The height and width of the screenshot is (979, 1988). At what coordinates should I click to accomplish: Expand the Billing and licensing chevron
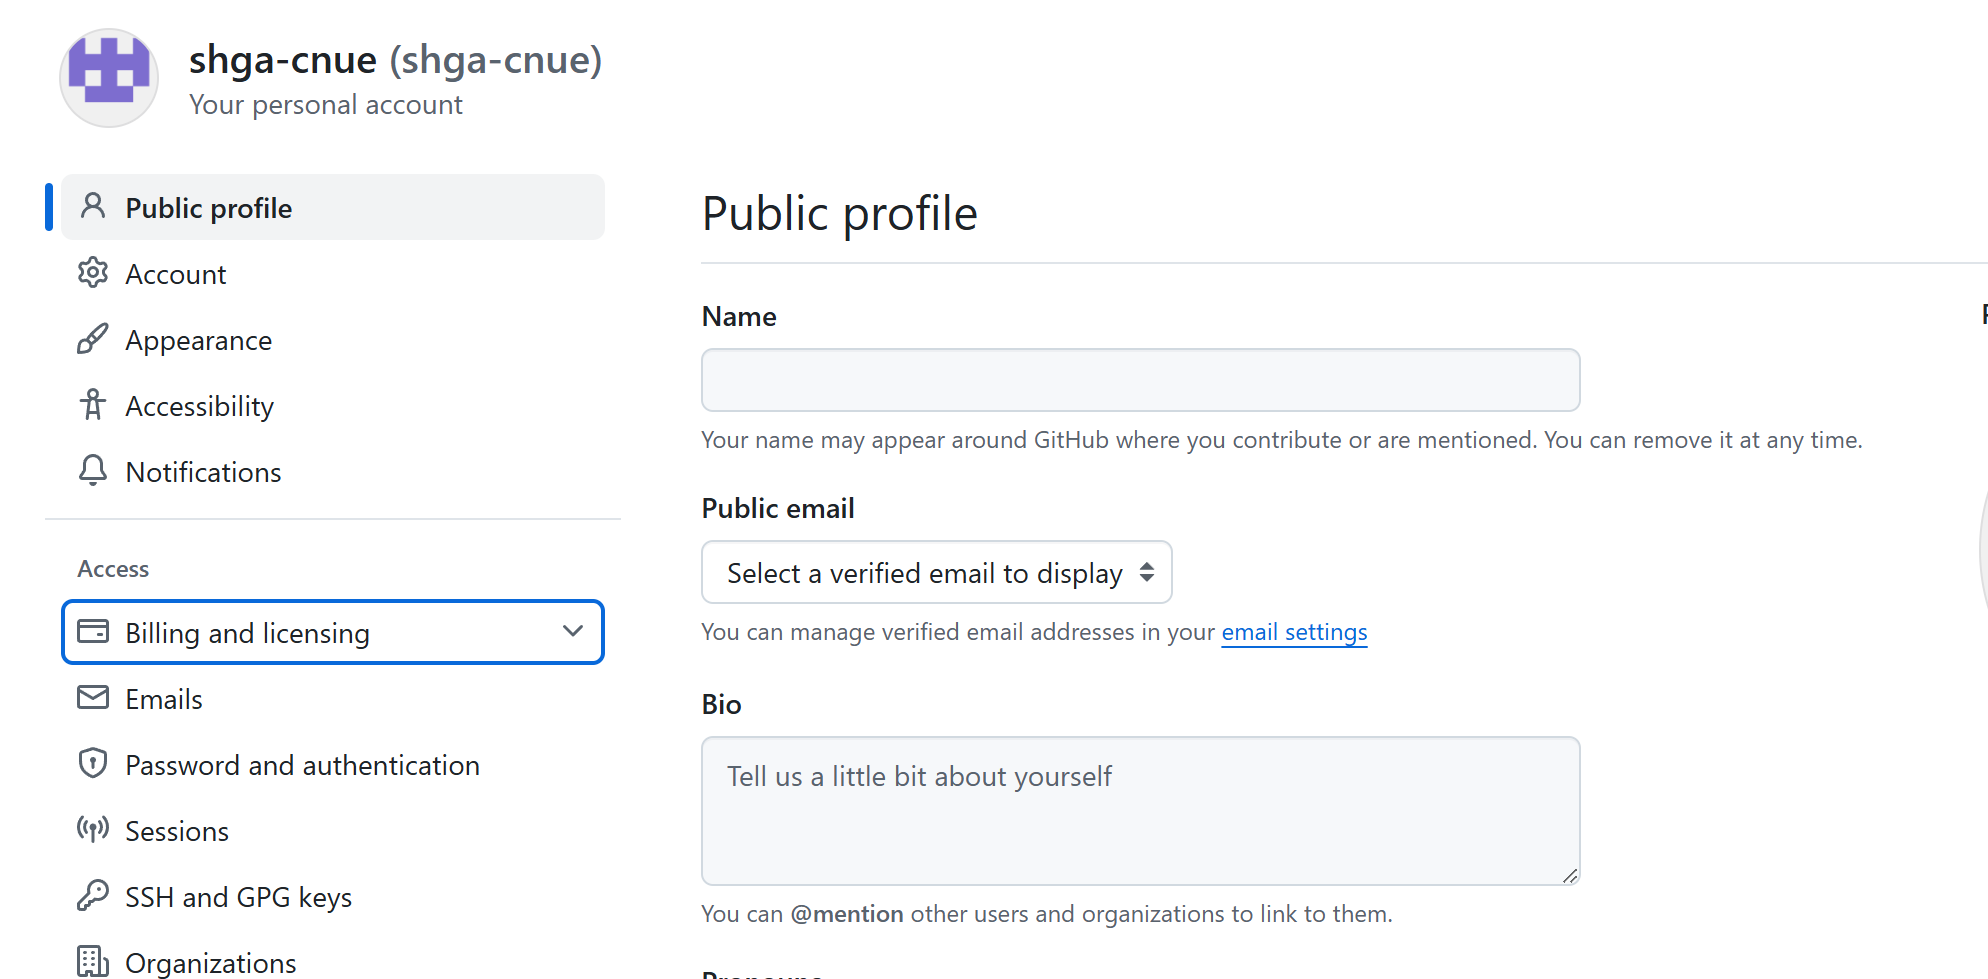click(x=573, y=631)
